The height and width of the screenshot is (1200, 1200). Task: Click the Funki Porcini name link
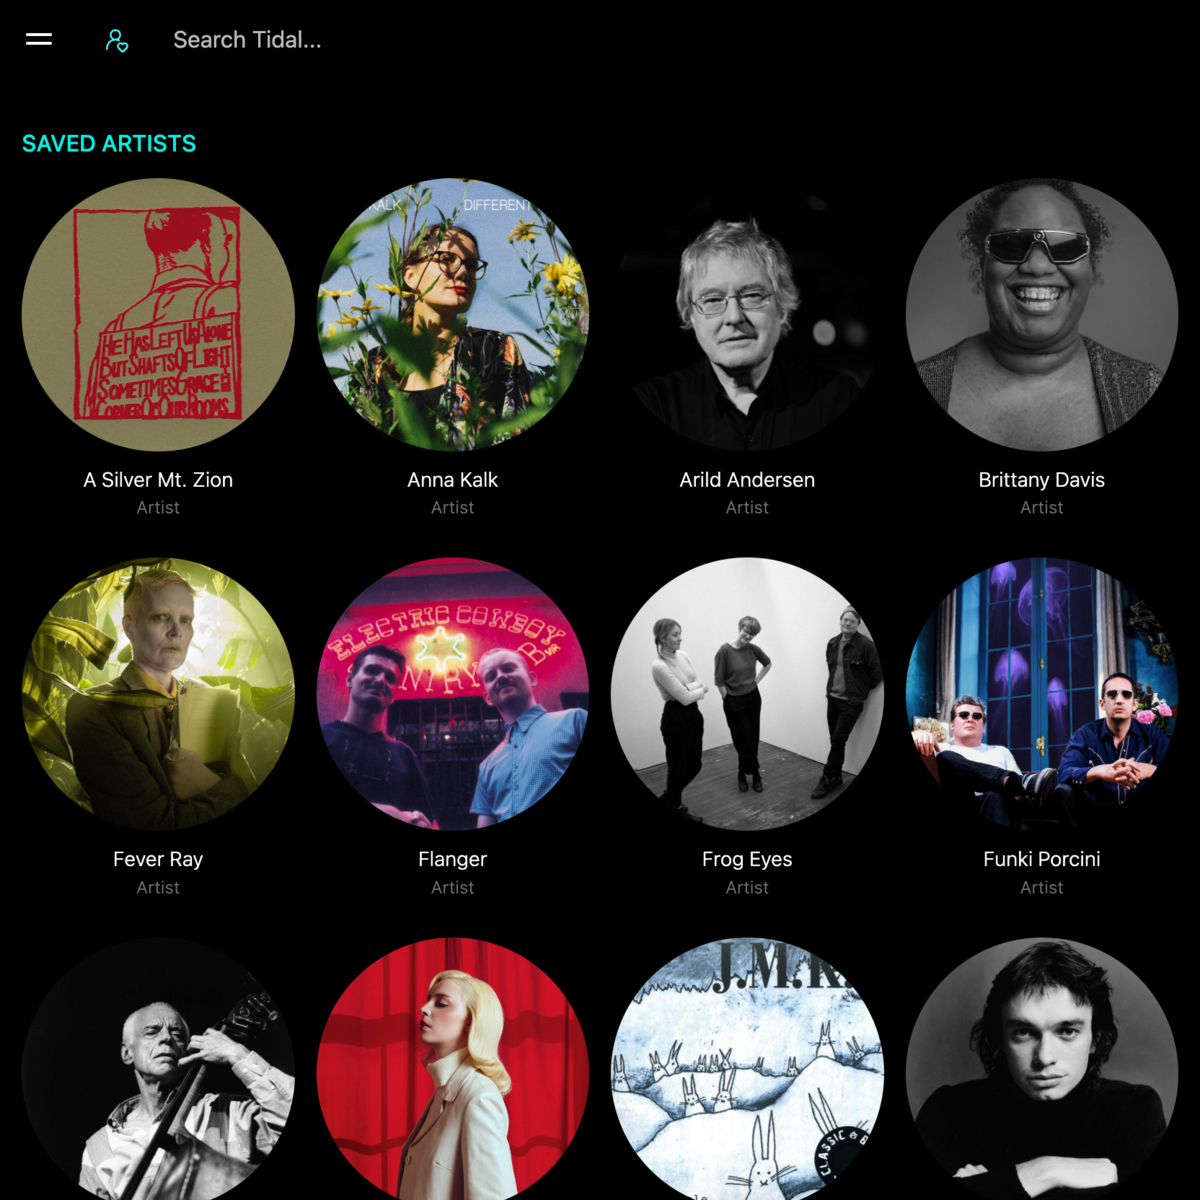[x=1042, y=859]
